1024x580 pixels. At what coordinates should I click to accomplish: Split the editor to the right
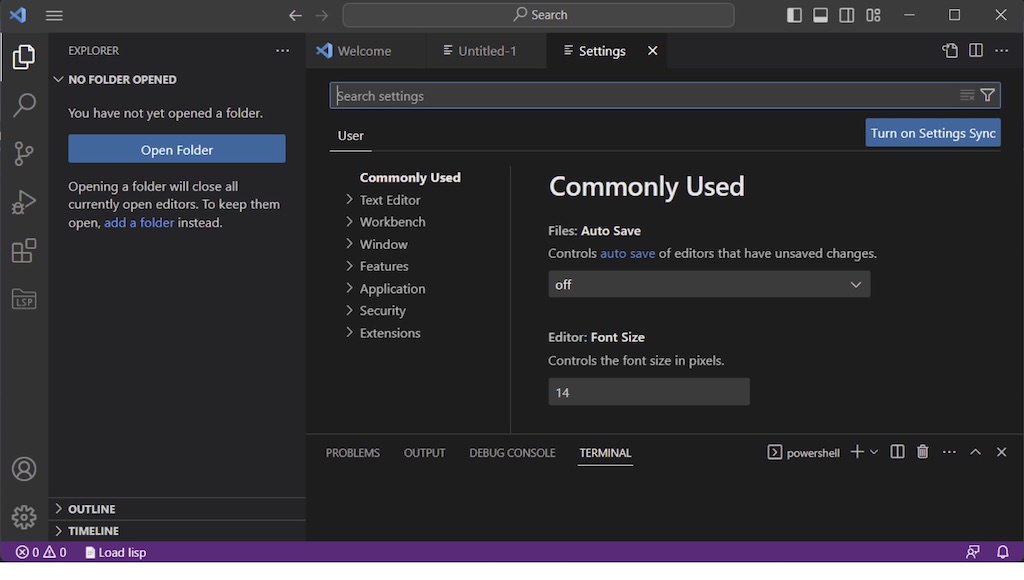pyautogui.click(x=976, y=51)
